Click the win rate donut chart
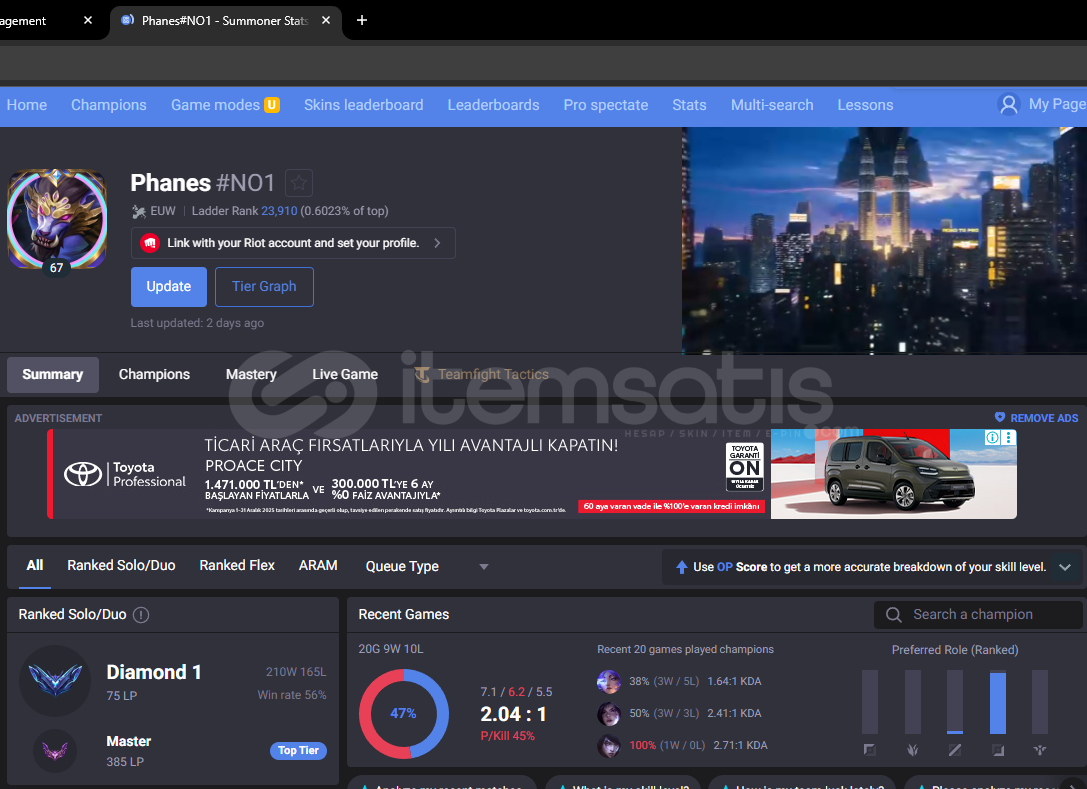1087x789 pixels. (x=403, y=713)
